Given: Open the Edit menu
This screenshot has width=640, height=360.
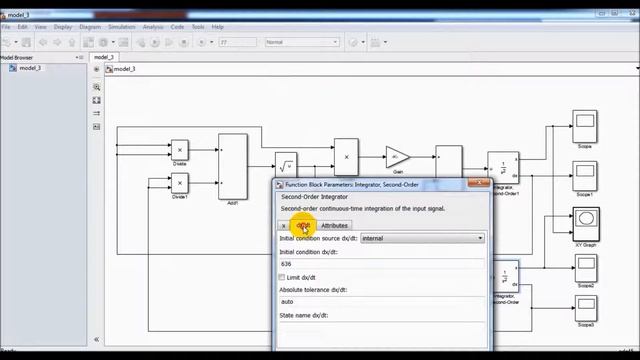Looking at the screenshot, I should pos(22,27).
